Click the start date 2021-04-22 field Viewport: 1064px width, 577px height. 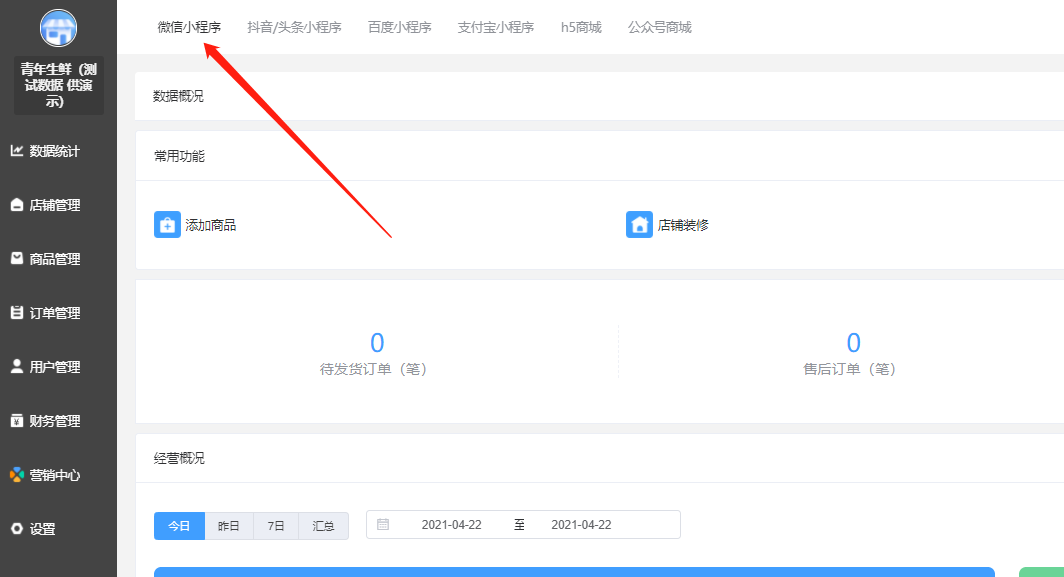(x=451, y=525)
